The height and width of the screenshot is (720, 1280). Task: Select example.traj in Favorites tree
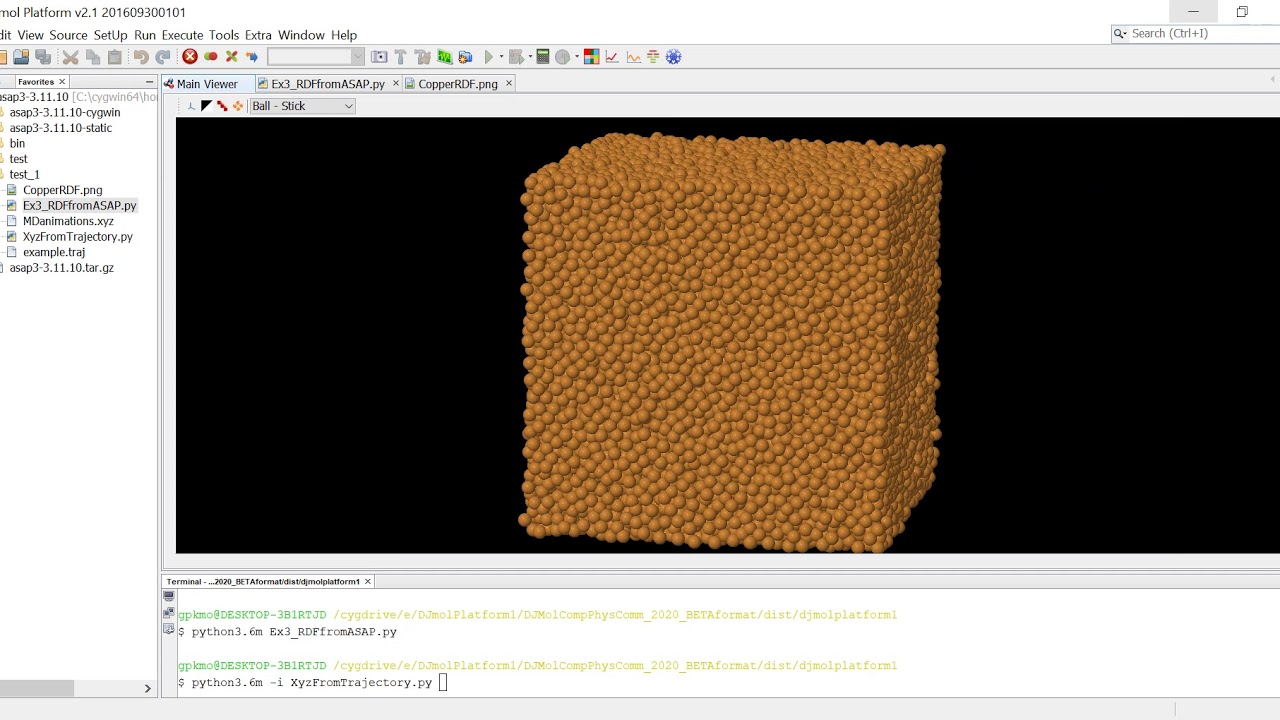(x=53, y=252)
